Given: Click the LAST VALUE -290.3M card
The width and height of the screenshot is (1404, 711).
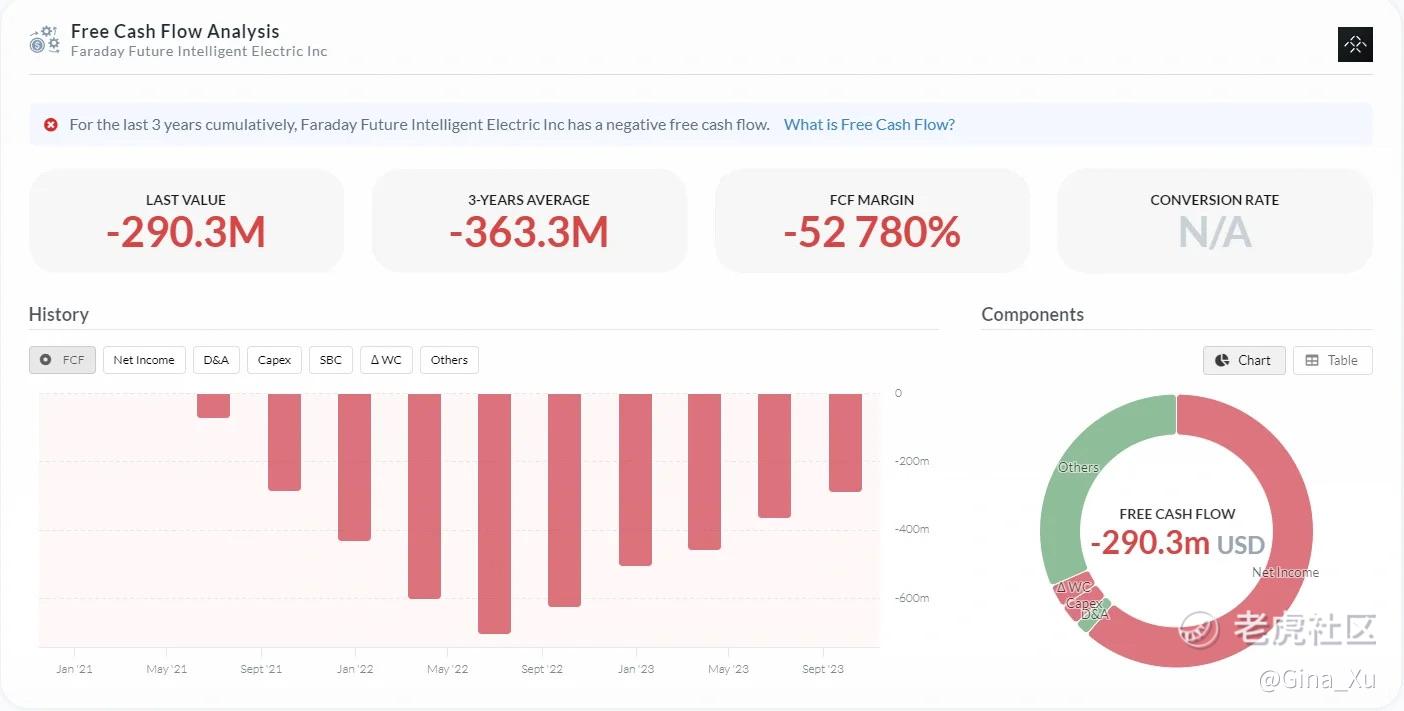Looking at the screenshot, I should pyautogui.click(x=186, y=220).
